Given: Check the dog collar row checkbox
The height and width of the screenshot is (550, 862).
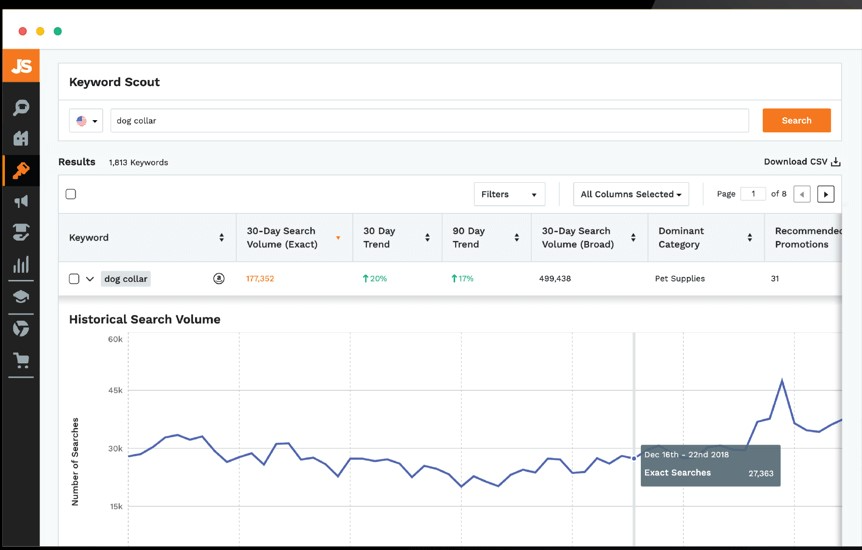Looking at the screenshot, I should coord(74,279).
